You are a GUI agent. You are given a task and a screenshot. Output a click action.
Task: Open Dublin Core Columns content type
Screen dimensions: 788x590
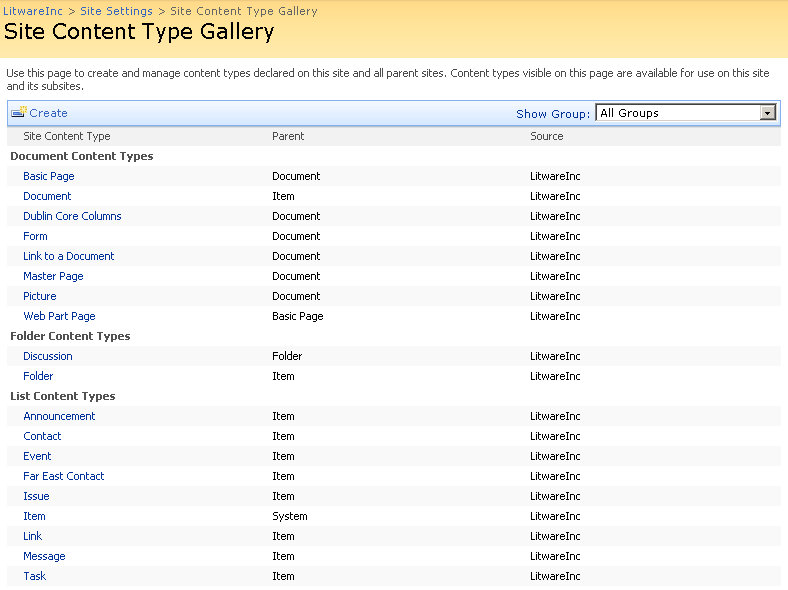point(72,216)
